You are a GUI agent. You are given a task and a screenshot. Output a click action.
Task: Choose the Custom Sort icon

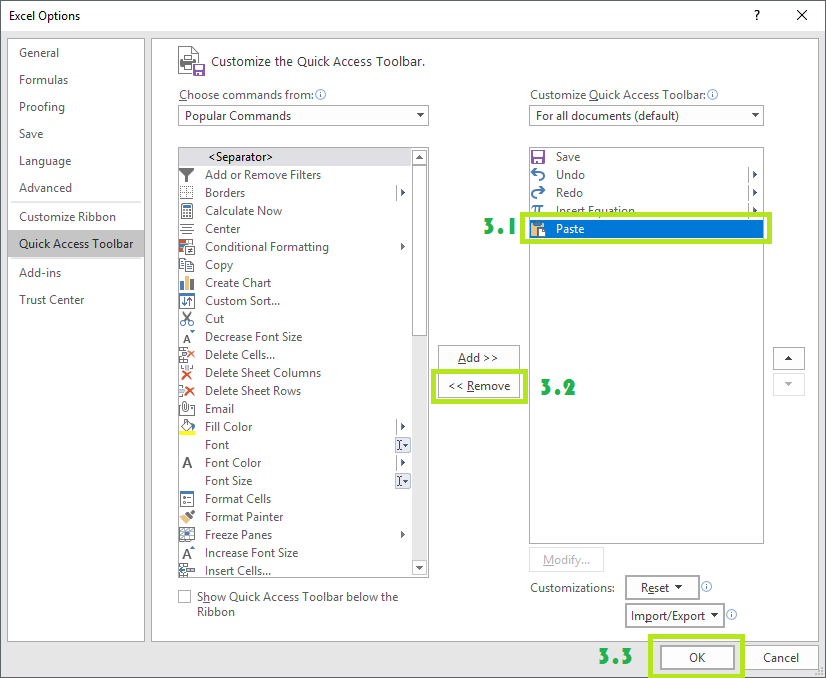(x=186, y=301)
